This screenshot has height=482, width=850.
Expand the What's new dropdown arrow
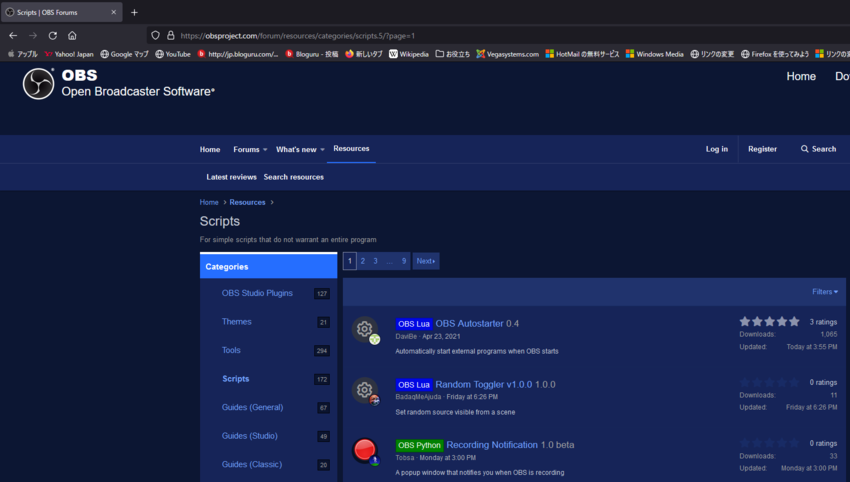click(322, 150)
